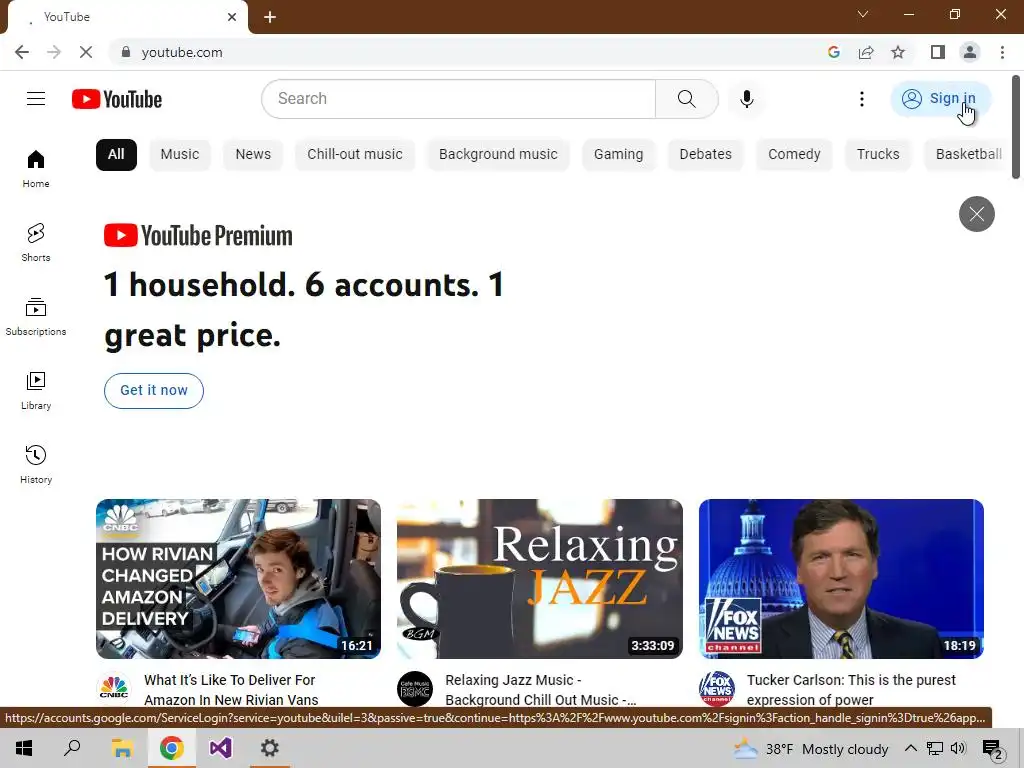Open the Windows Start menu
The image size is (1024, 768).
coord(24,748)
